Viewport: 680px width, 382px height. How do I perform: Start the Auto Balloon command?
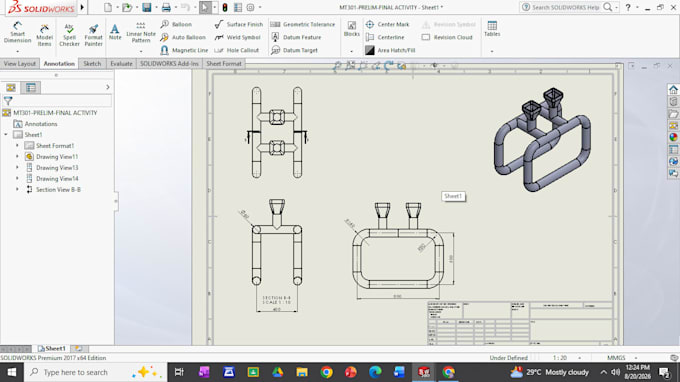pyautogui.click(x=183, y=37)
